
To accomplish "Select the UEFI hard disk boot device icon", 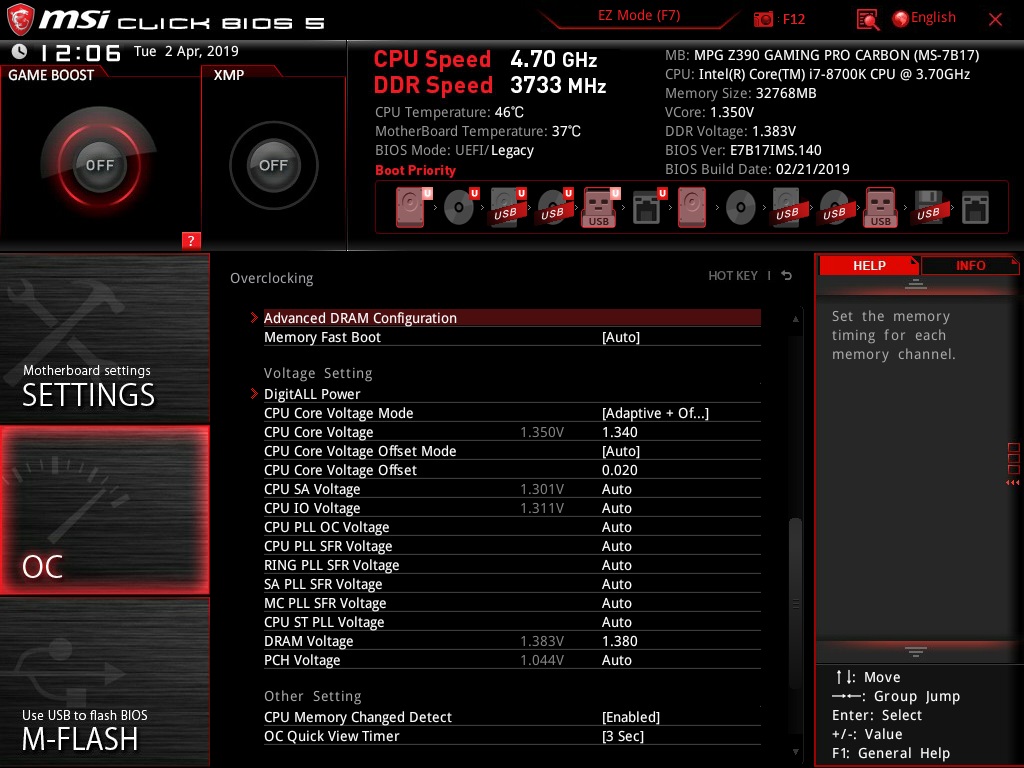I will point(413,207).
